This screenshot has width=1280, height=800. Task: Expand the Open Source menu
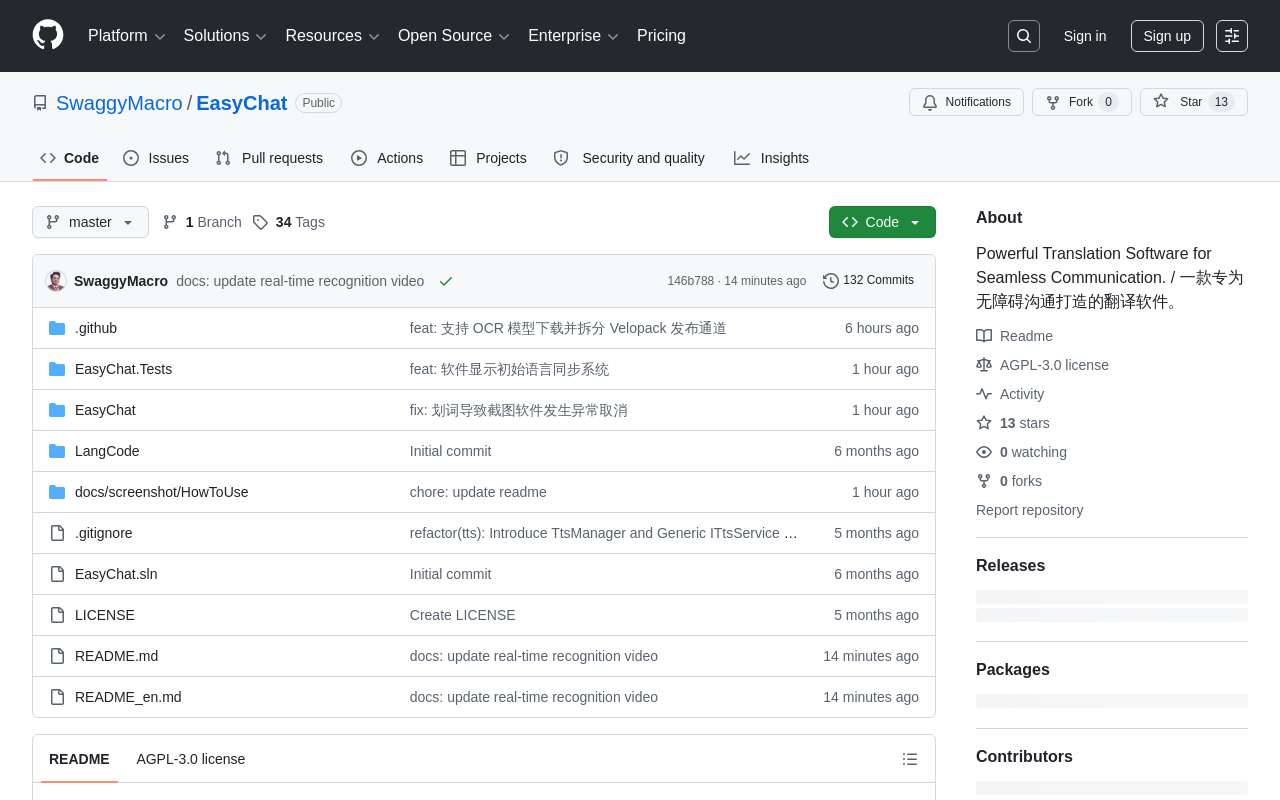[x=454, y=36]
